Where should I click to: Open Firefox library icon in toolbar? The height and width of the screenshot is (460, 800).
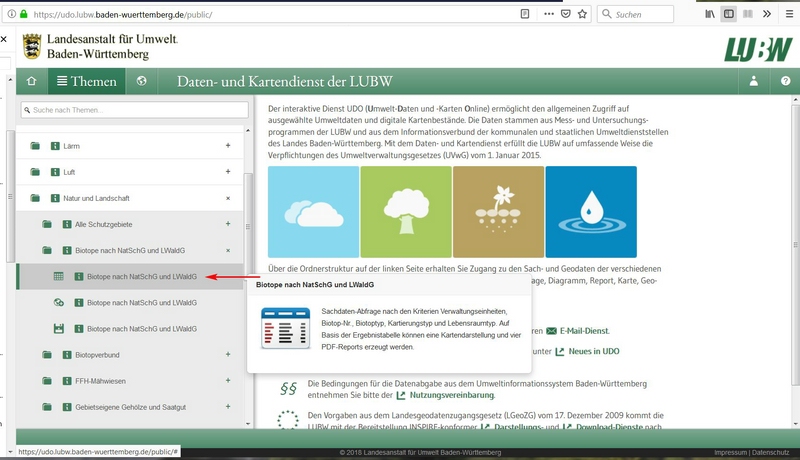coord(710,15)
